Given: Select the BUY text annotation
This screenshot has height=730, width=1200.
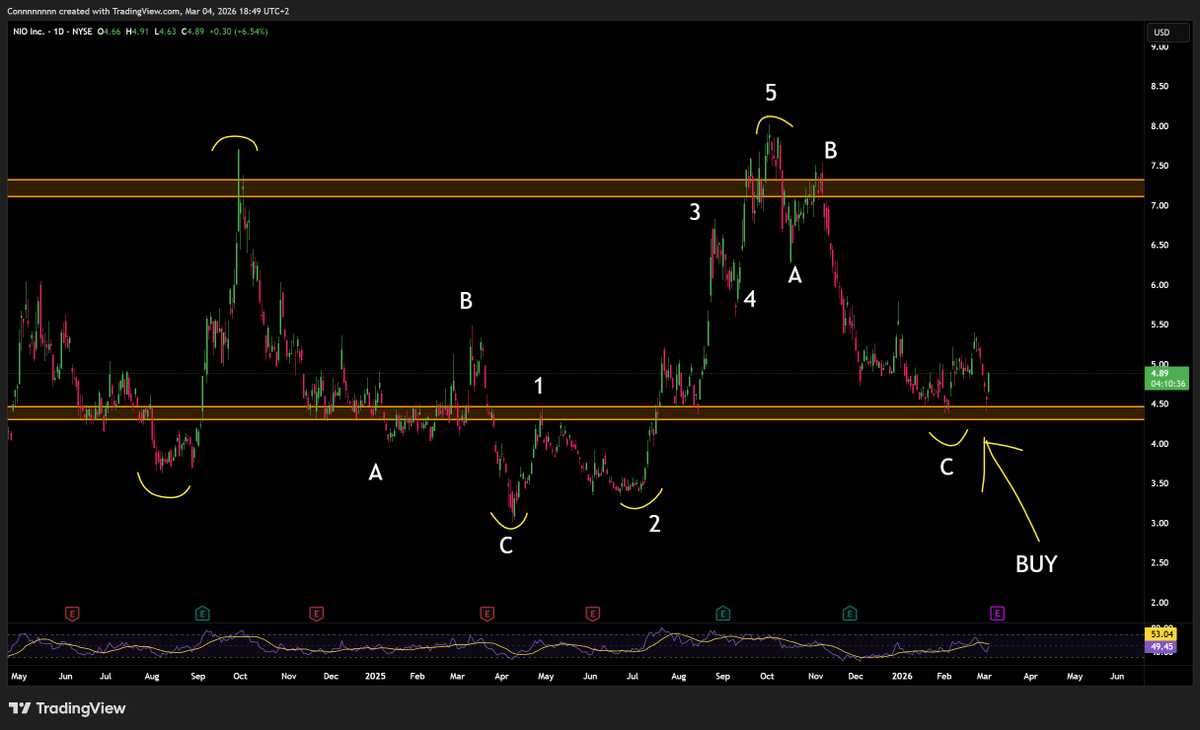Looking at the screenshot, I should pos(1036,564).
